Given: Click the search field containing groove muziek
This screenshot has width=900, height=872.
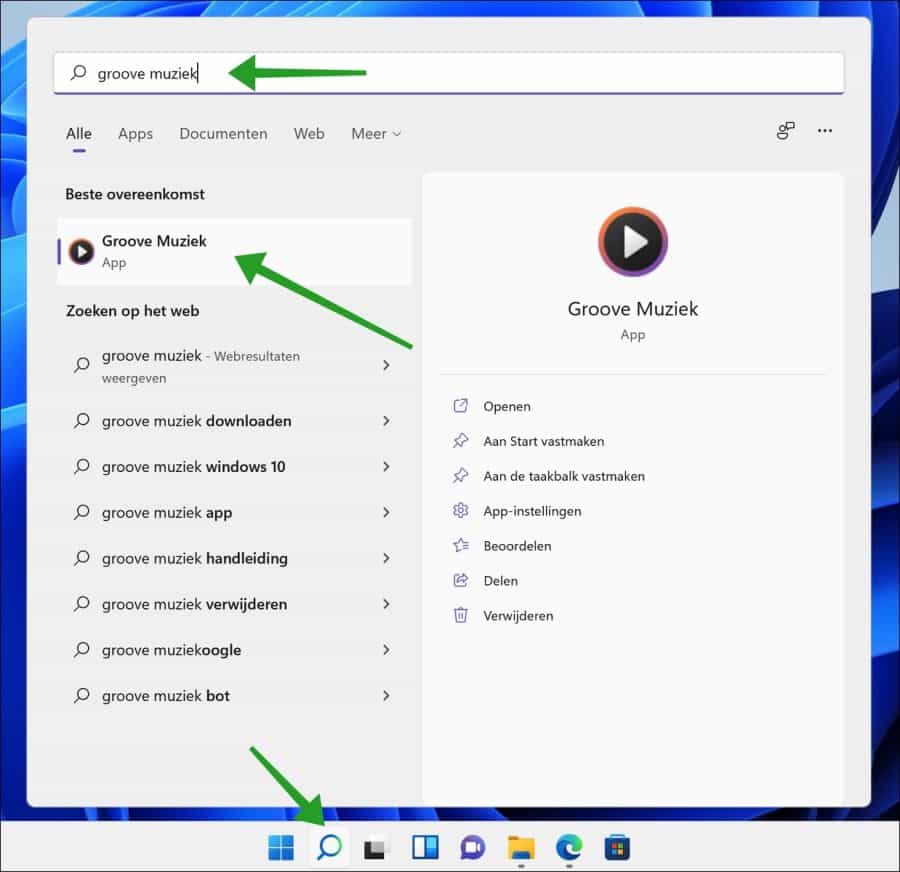Looking at the screenshot, I should click(x=449, y=73).
